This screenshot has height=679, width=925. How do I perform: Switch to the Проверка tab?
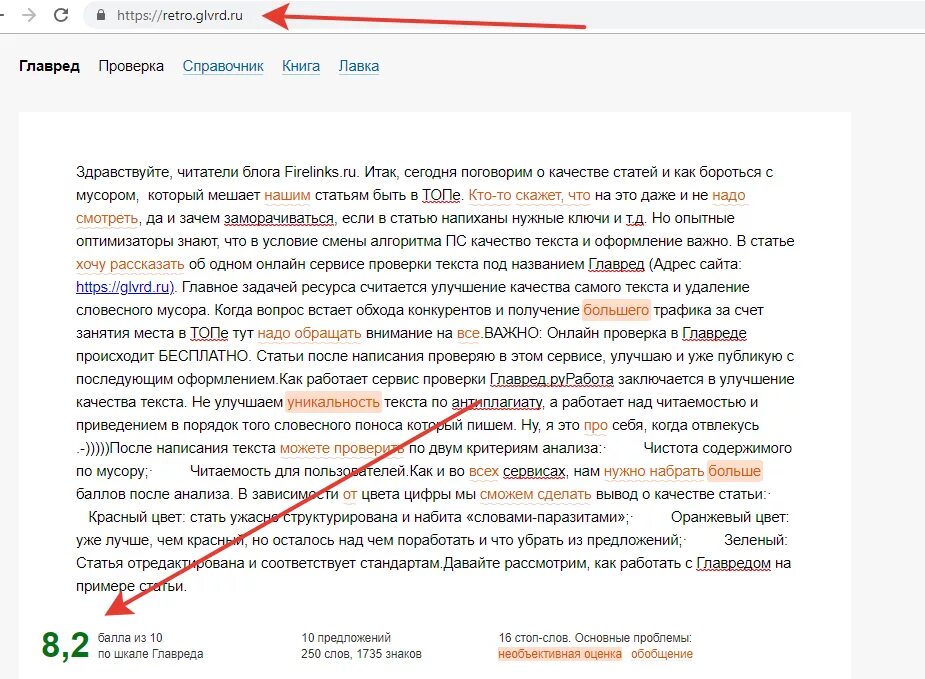click(131, 65)
